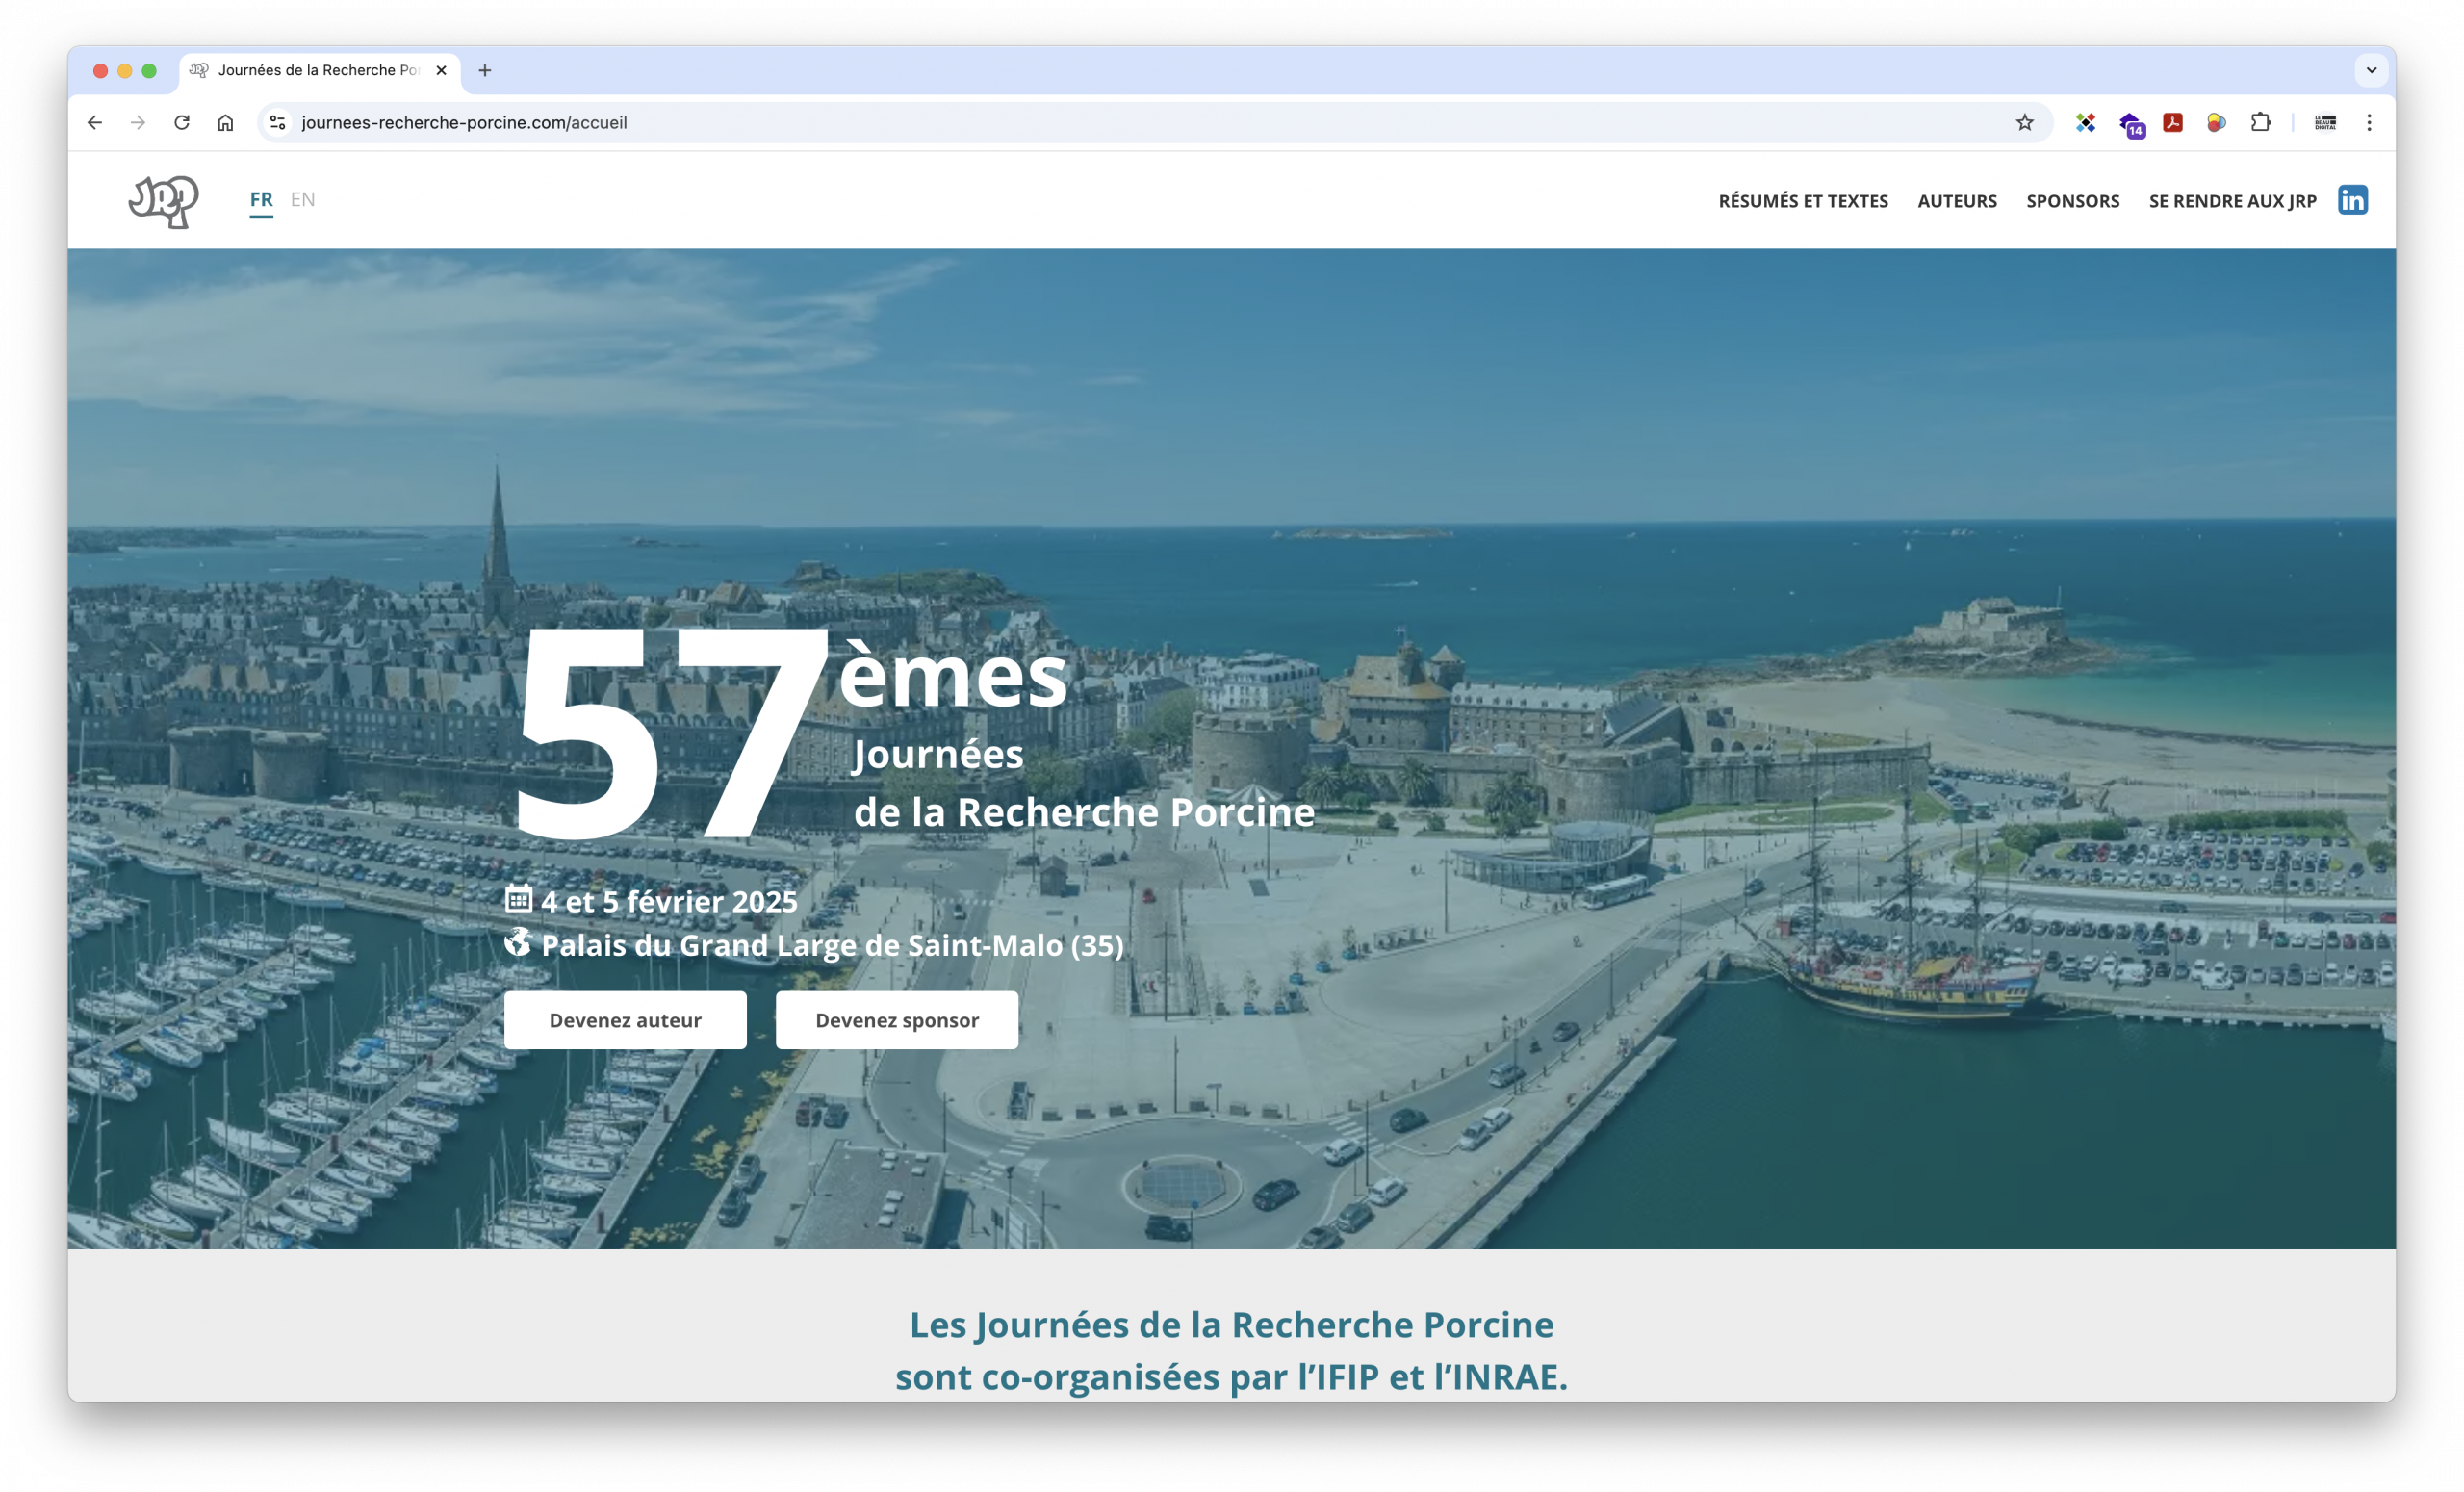Click the Adobe Acrobat extension icon
This screenshot has height=1492, width=2464.
[x=2172, y=123]
